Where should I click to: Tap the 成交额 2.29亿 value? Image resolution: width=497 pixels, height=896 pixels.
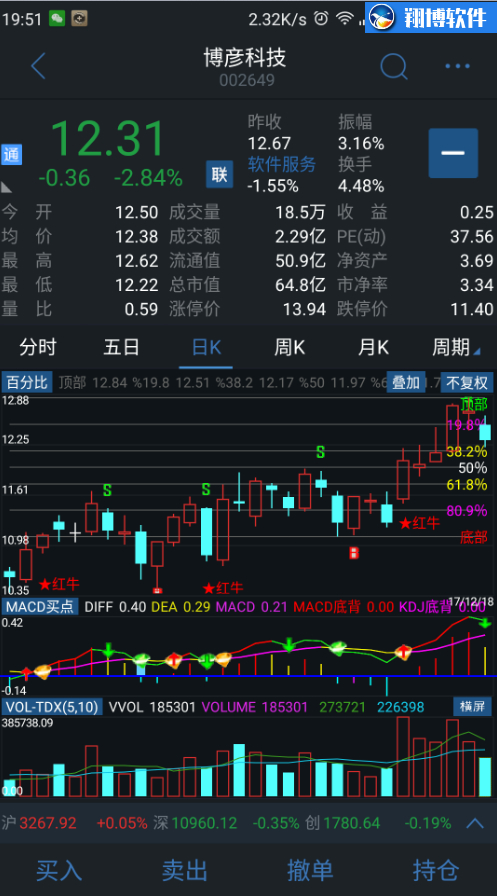click(x=300, y=237)
